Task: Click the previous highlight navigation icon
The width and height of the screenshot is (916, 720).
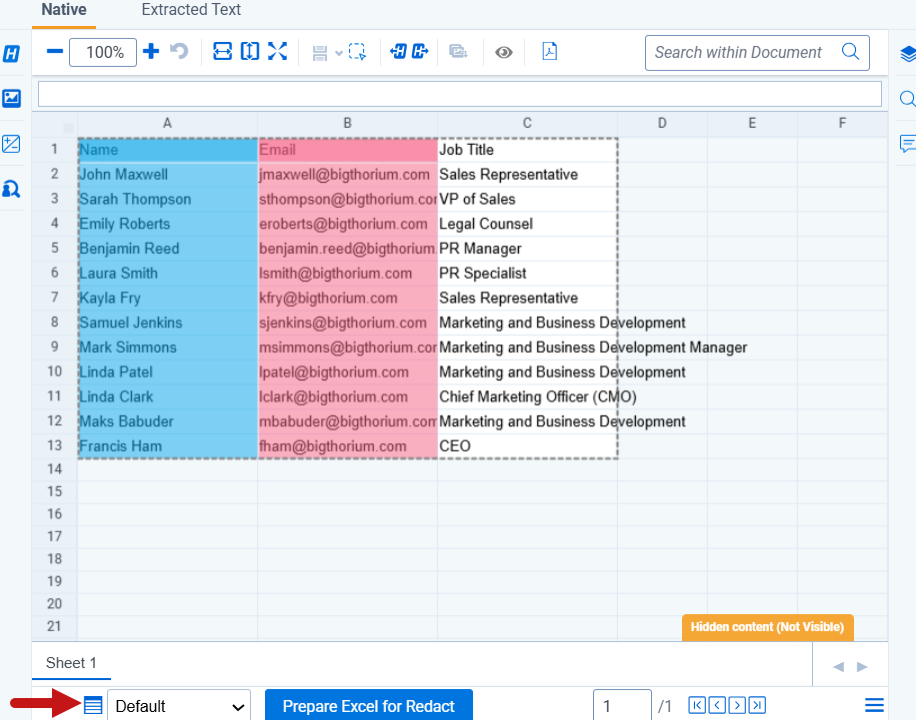Action: point(398,52)
